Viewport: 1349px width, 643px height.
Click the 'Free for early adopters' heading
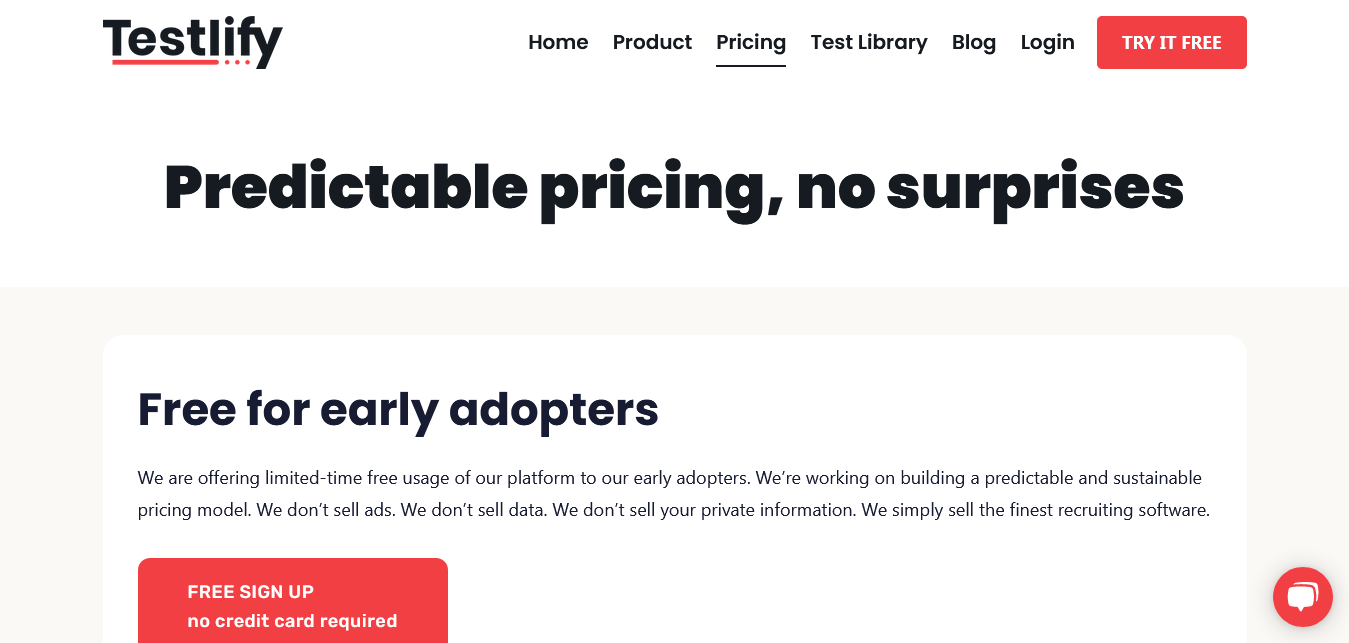(397, 410)
